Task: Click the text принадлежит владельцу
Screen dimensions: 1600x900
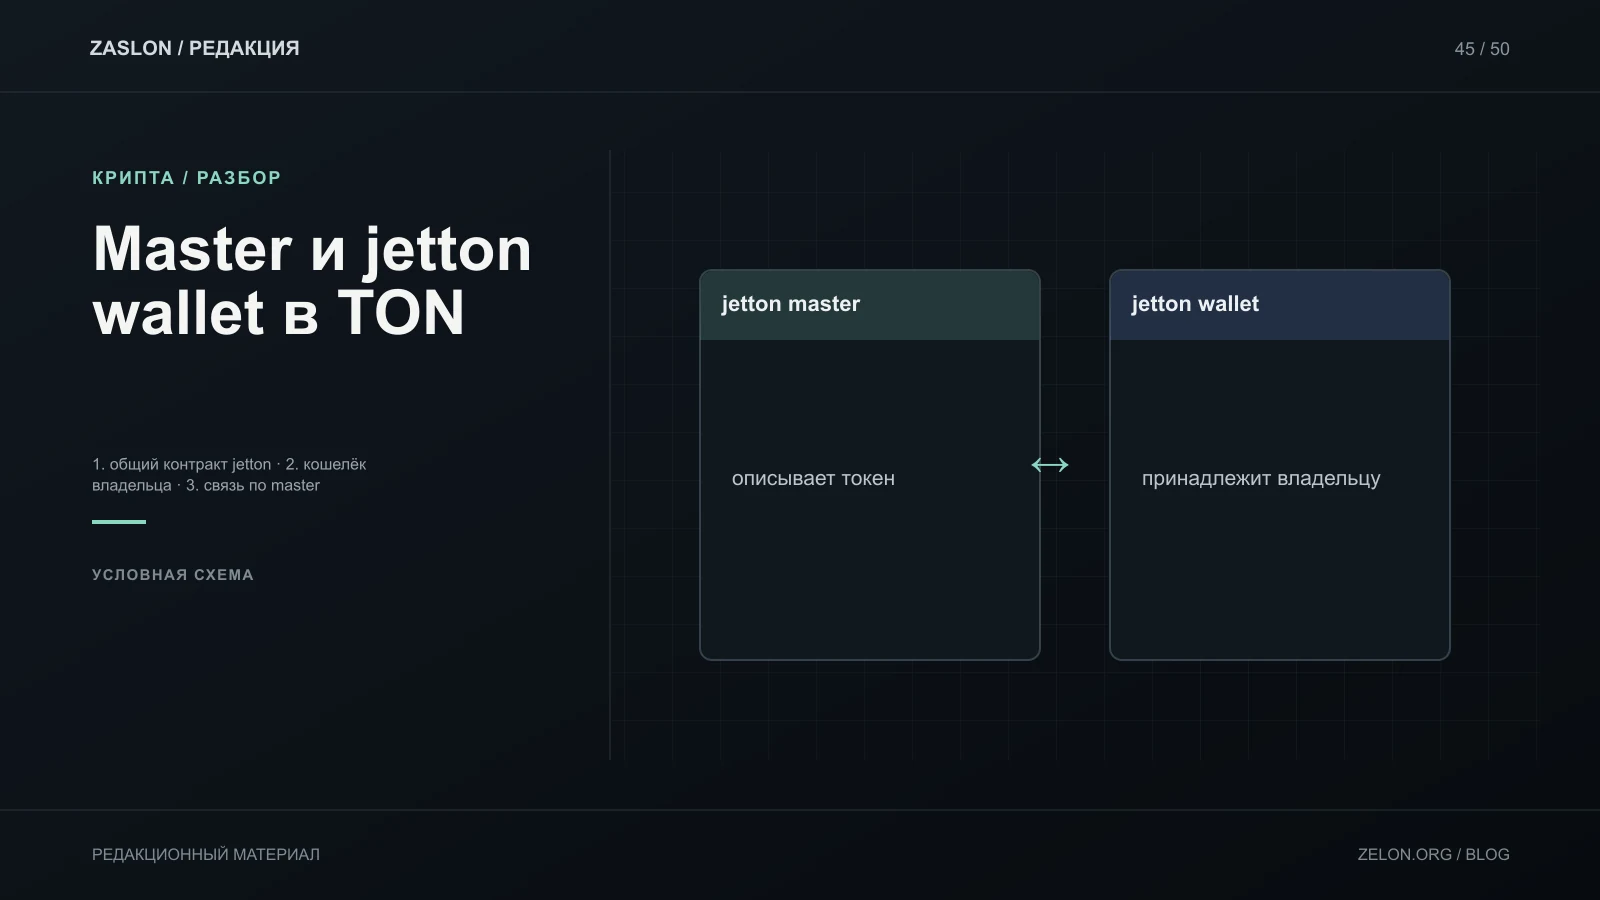Action: [x=1261, y=479]
